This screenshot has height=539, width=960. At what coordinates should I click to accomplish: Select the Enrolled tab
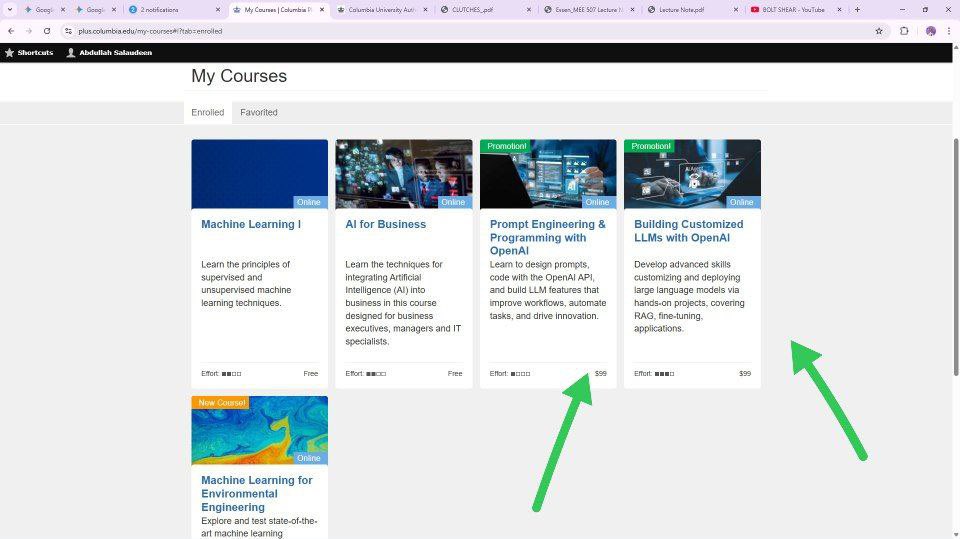pos(208,112)
